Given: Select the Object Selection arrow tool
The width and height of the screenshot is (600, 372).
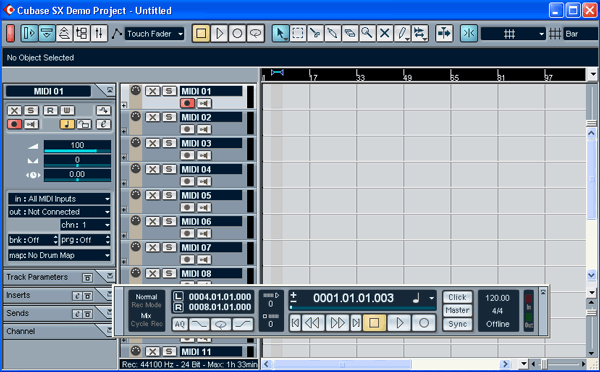Looking at the screenshot, I should click(280, 34).
